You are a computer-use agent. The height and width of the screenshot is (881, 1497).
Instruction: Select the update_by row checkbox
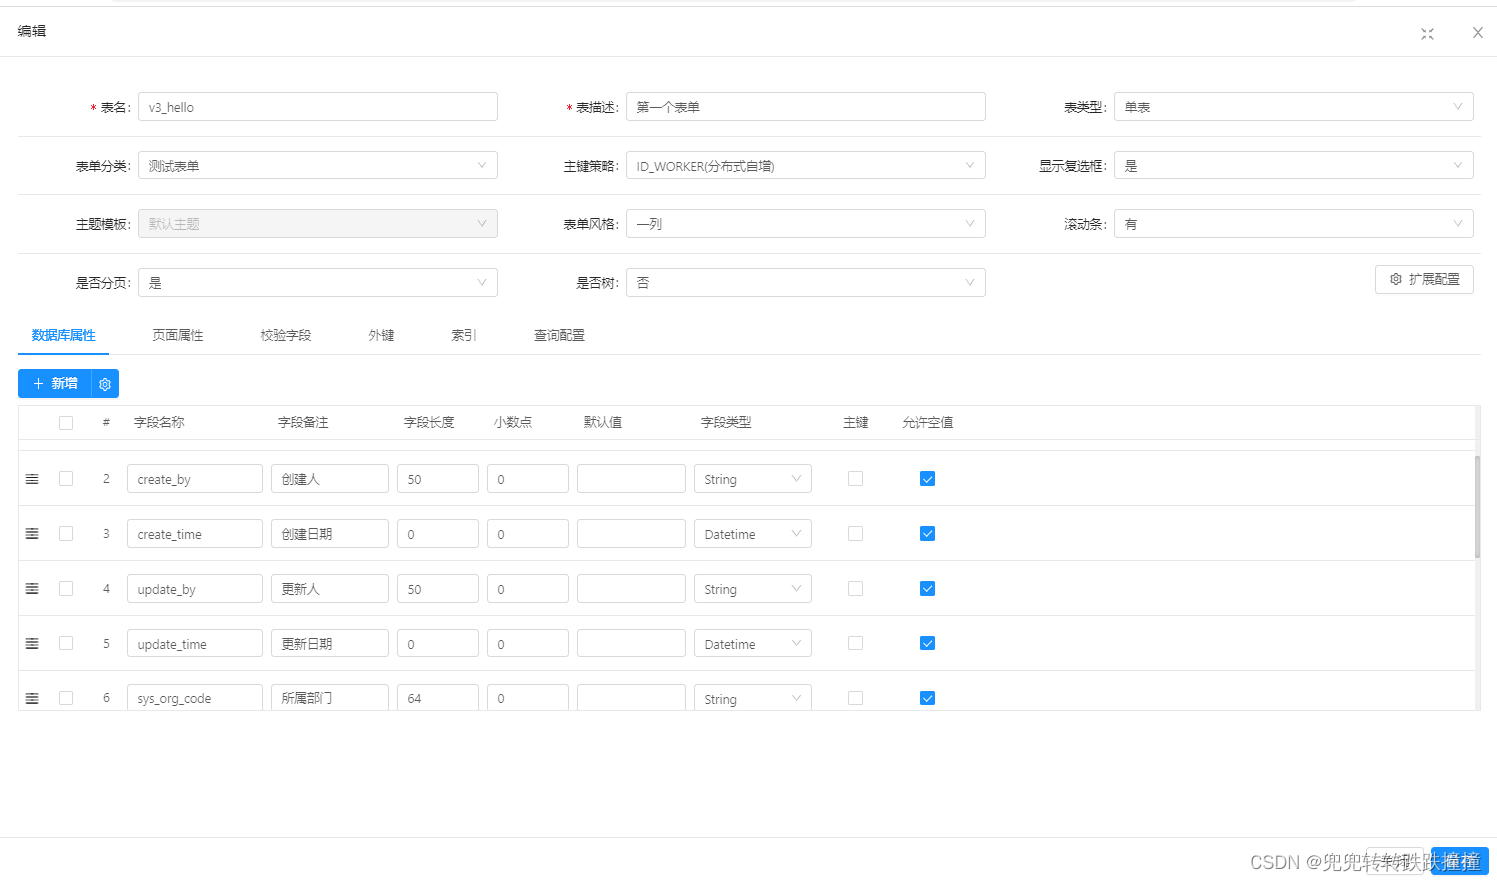pyautogui.click(x=66, y=589)
